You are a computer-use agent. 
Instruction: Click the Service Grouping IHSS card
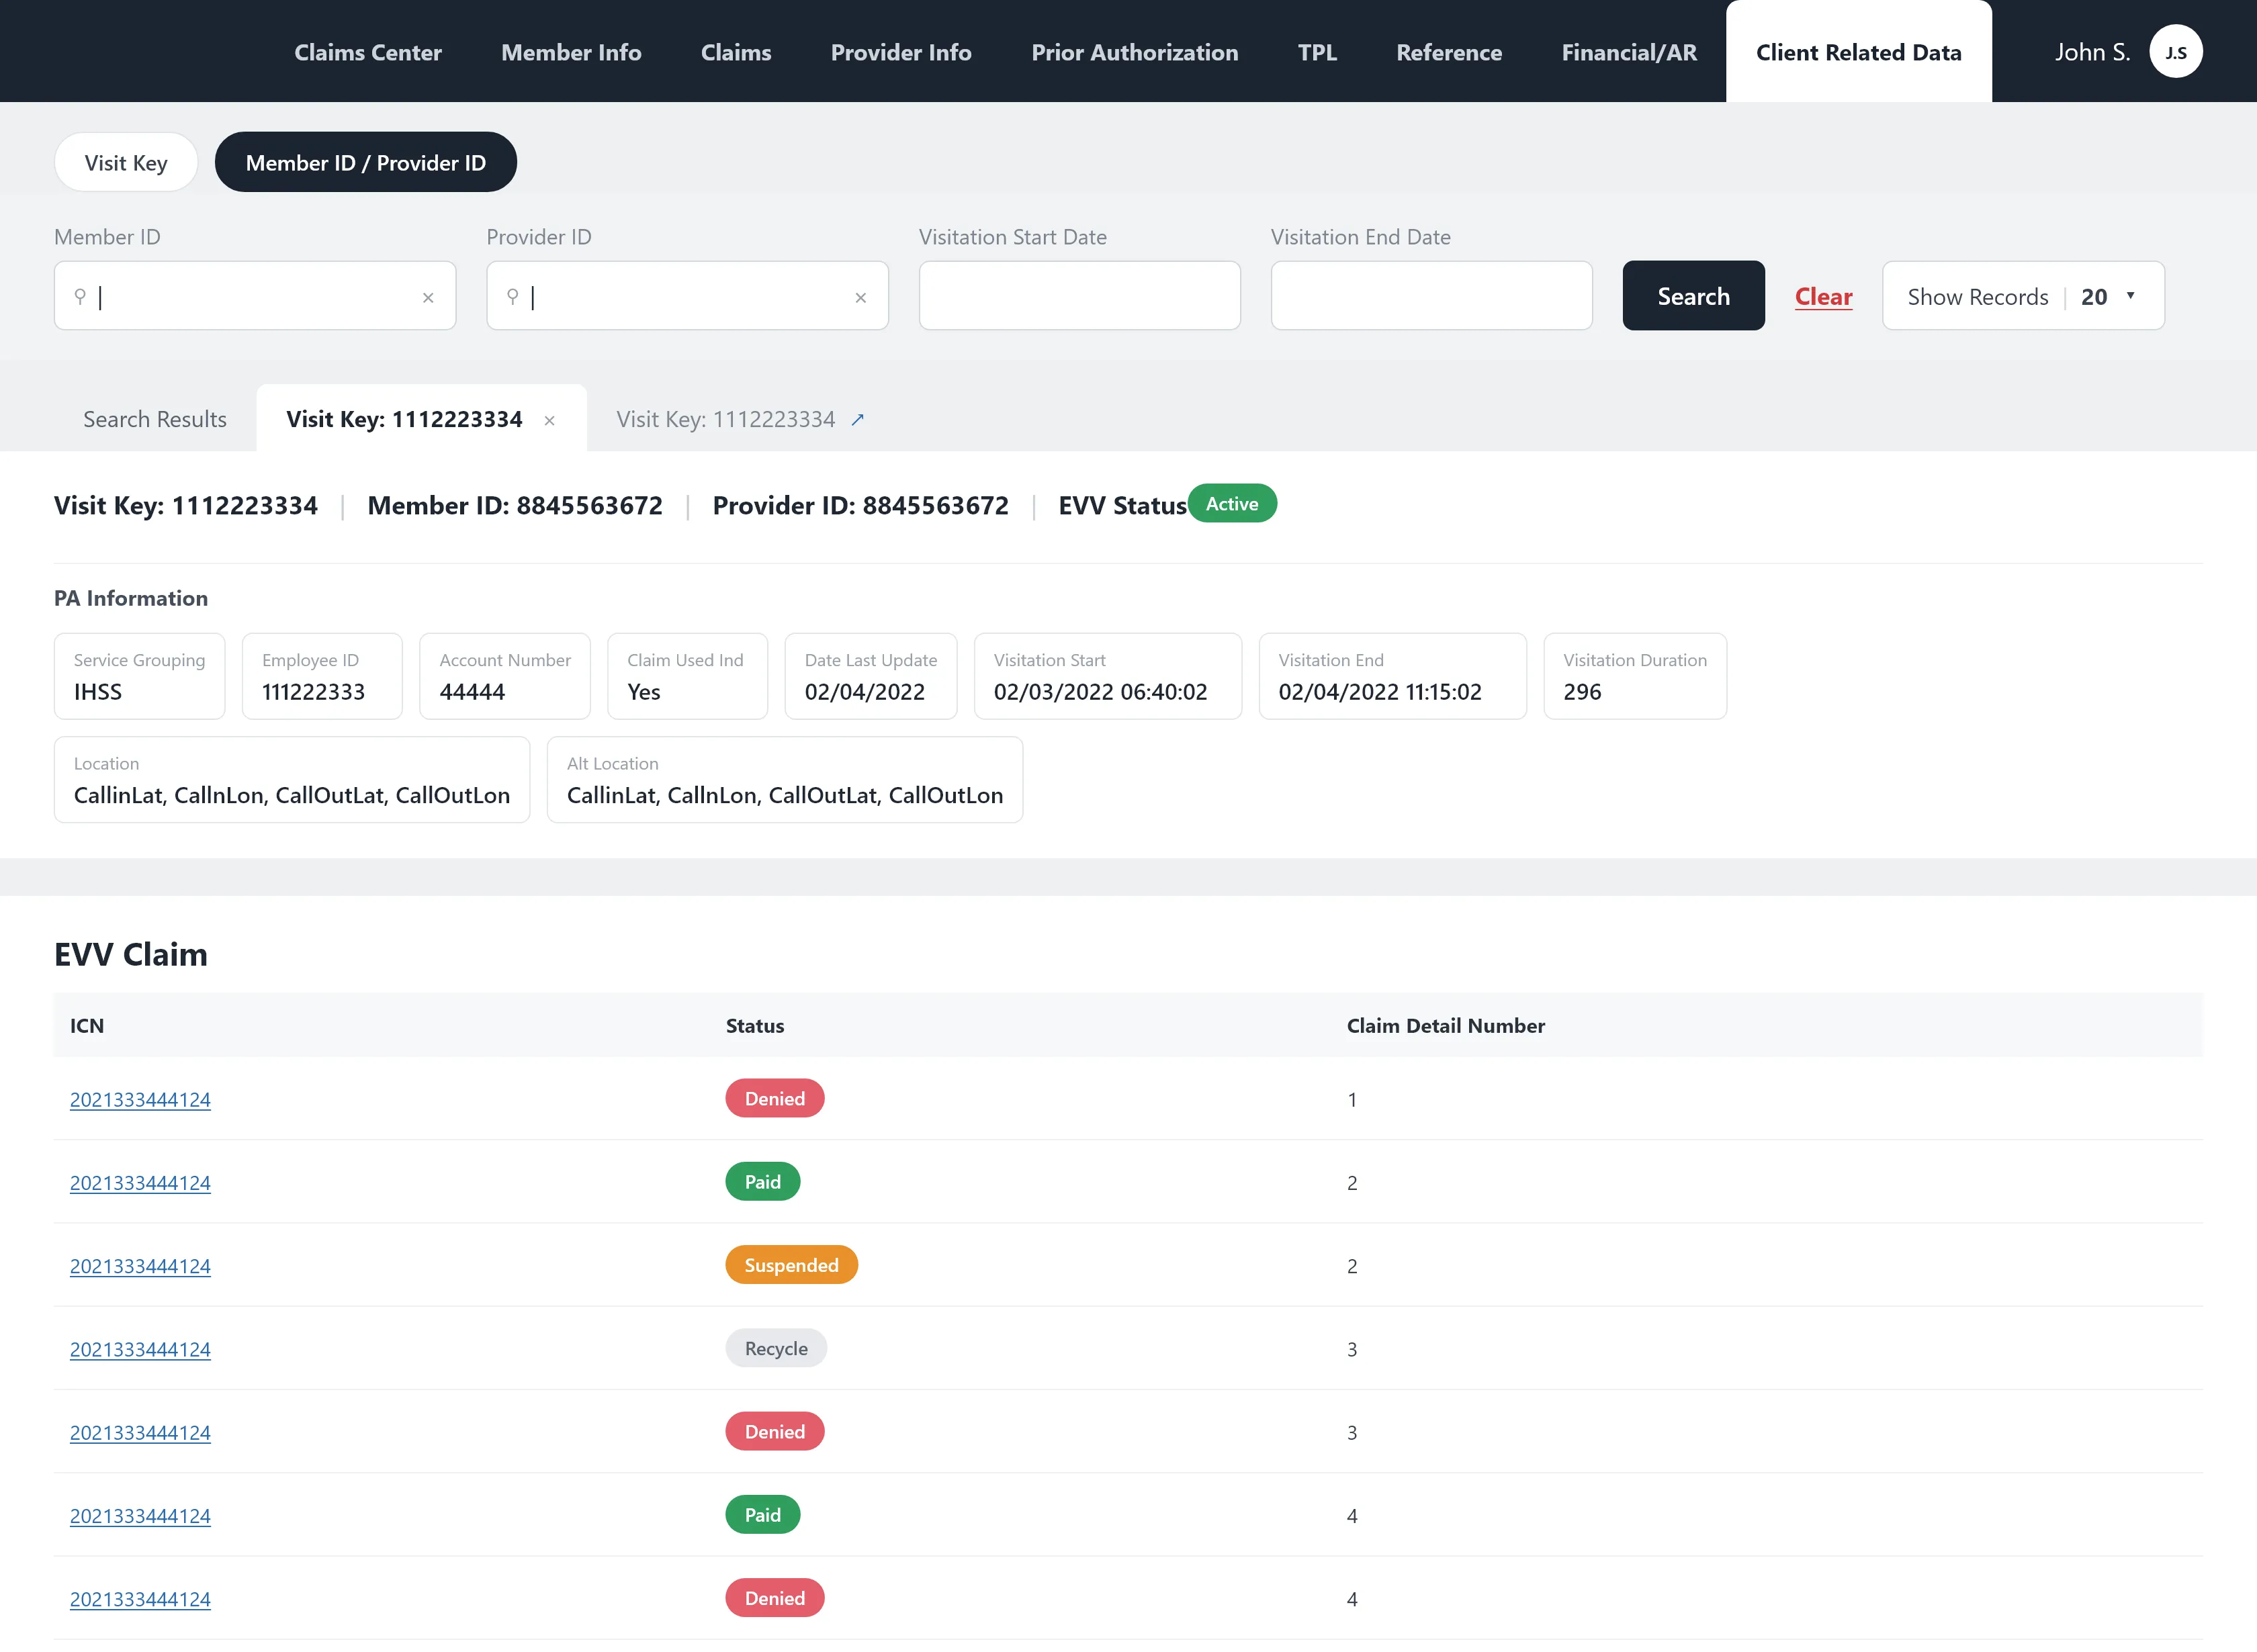(140, 676)
